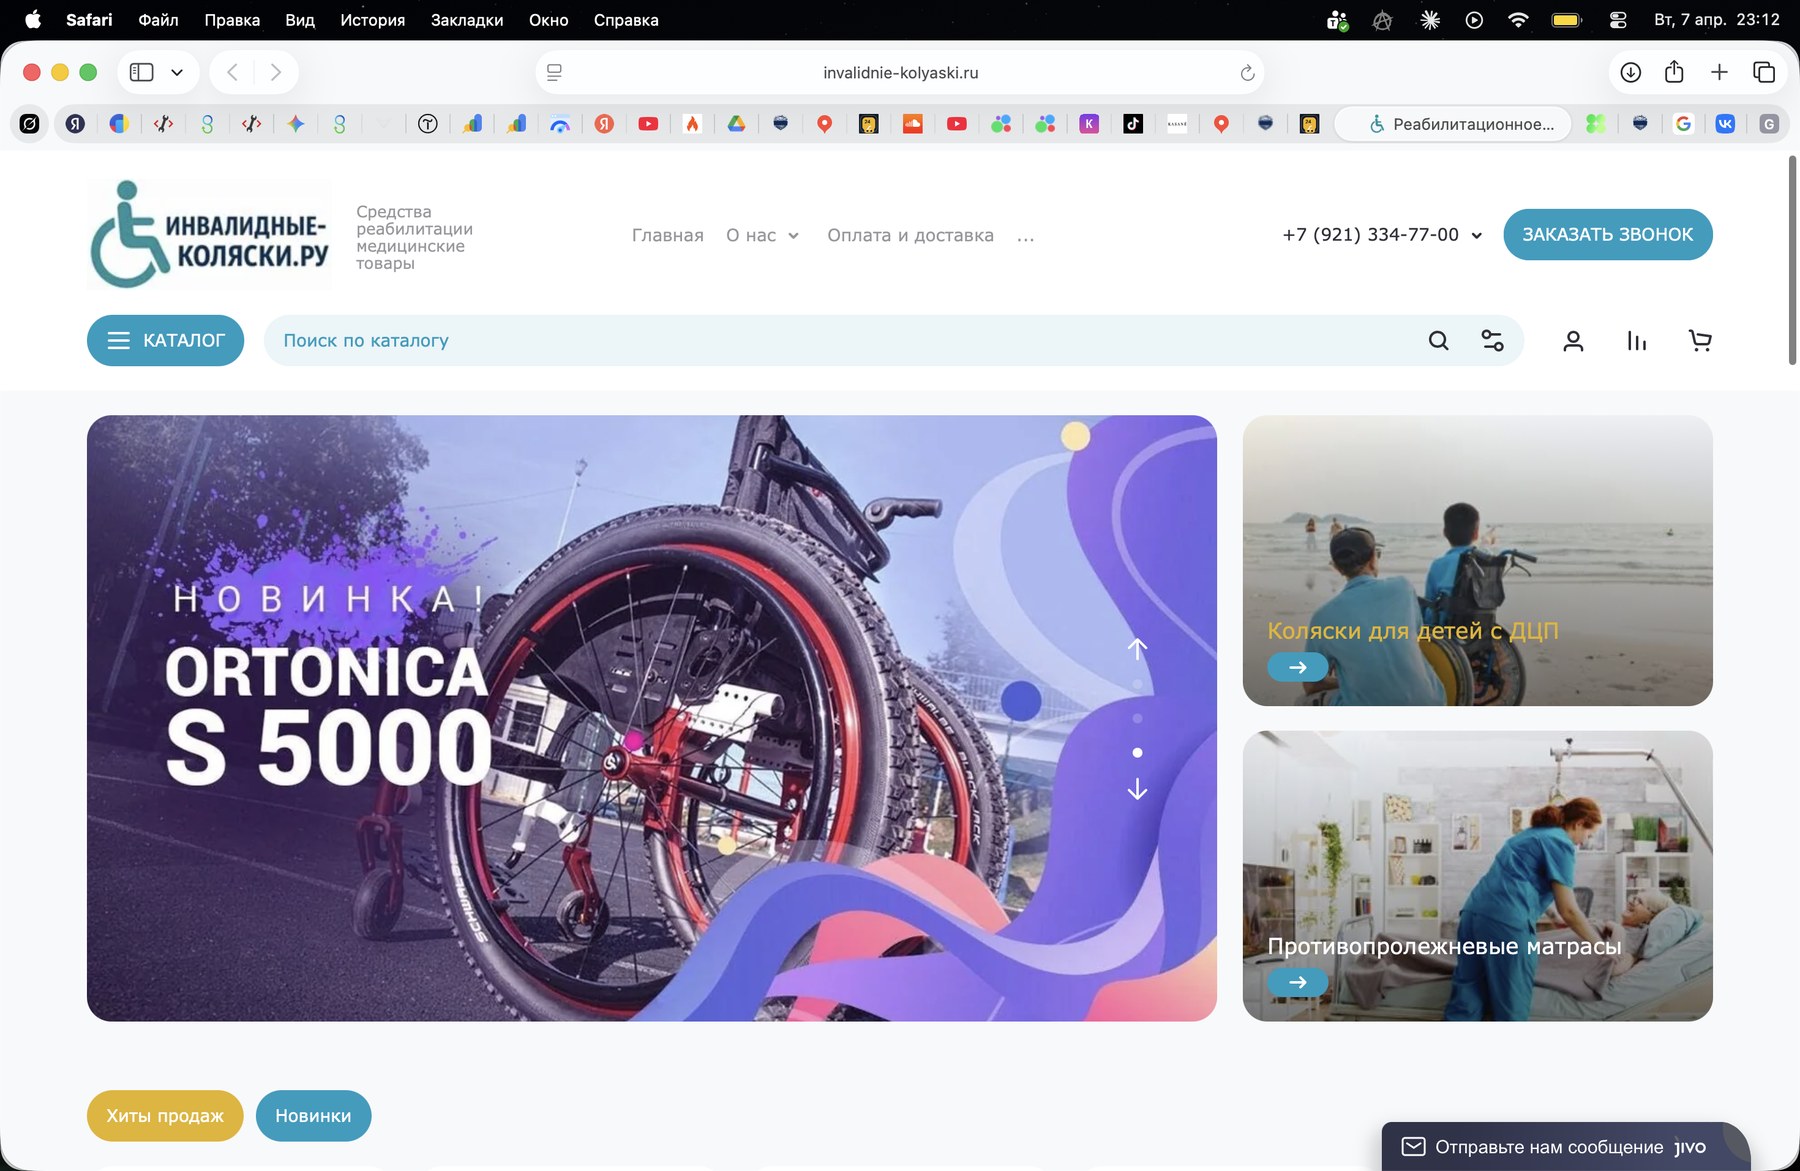
Task: Expand the О нас submenu
Action: pyautogui.click(x=793, y=236)
